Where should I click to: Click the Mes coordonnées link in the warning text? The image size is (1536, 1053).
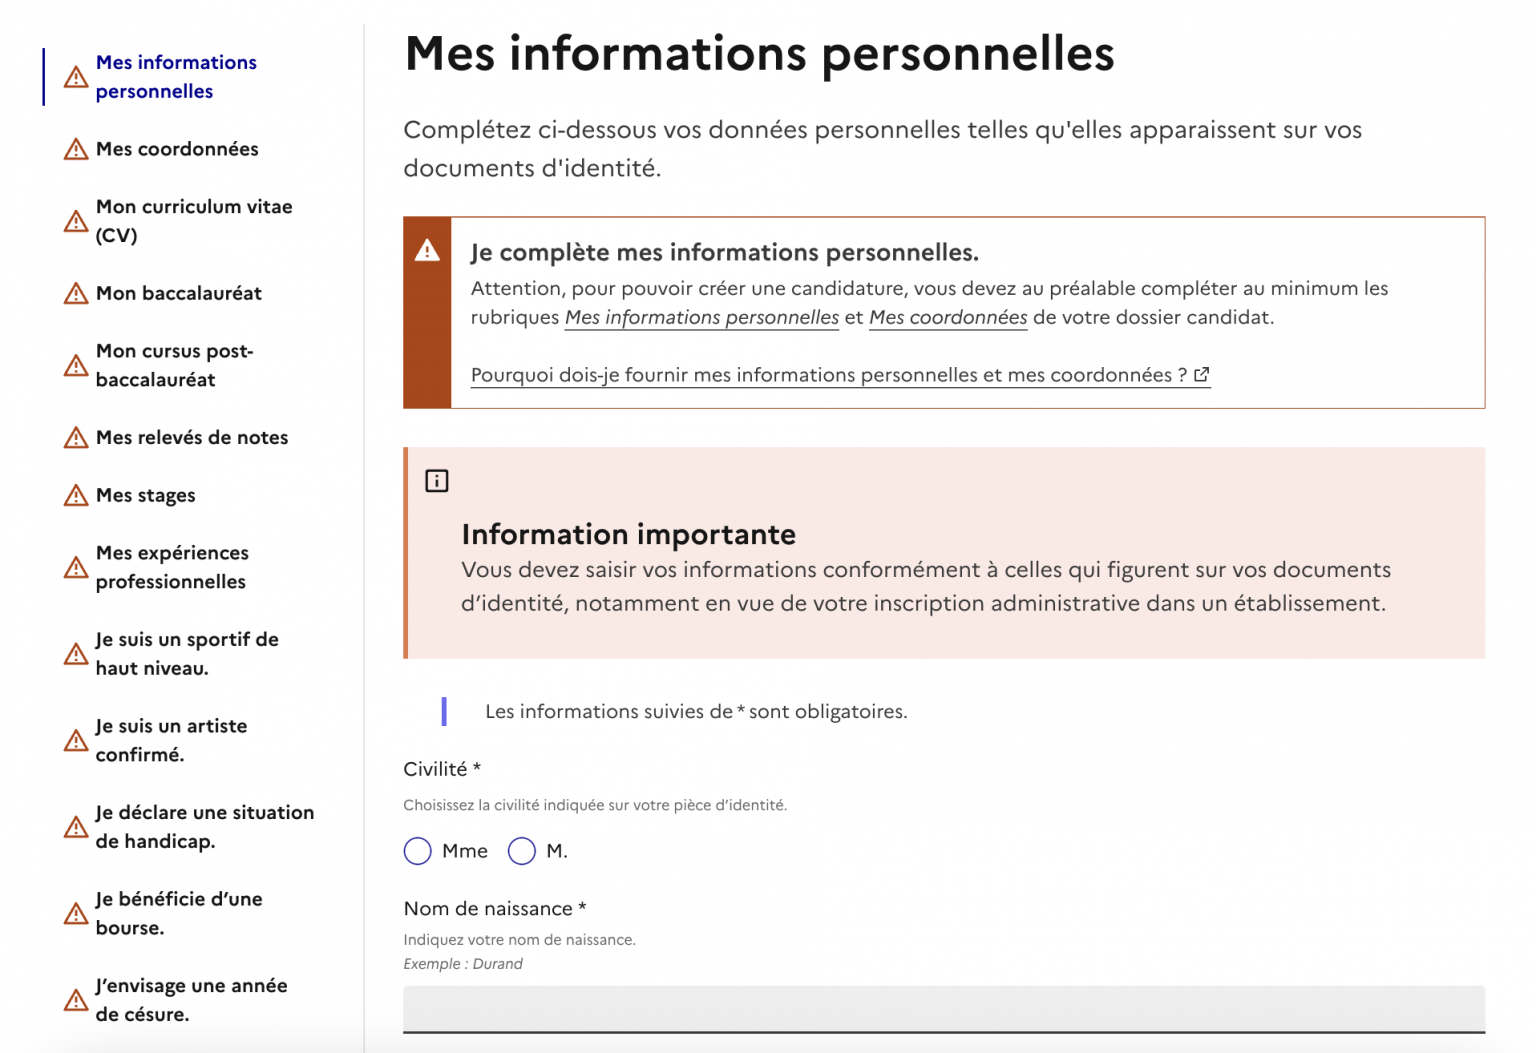[x=948, y=317]
